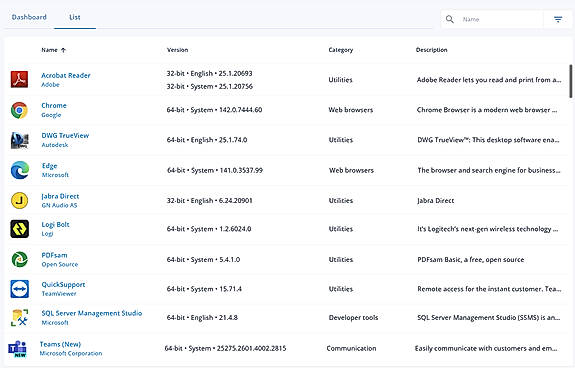Click the Acrobat Reader app icon

point(19,80)
